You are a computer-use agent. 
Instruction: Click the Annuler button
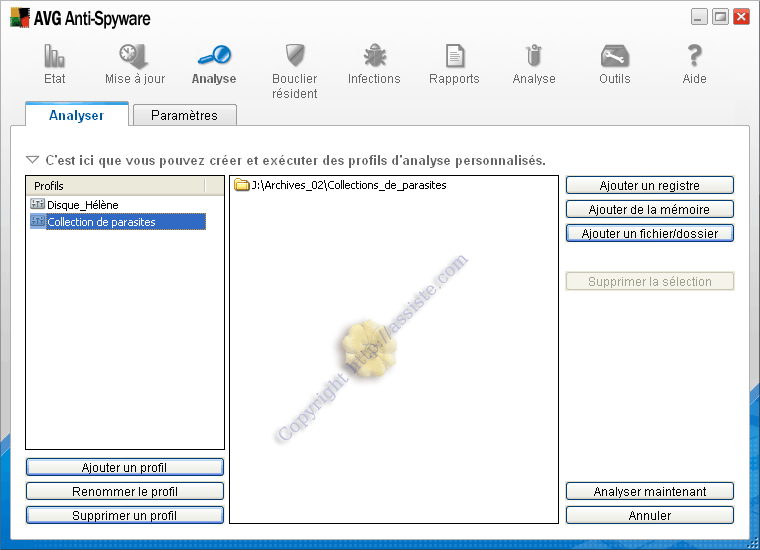point(649,515)
